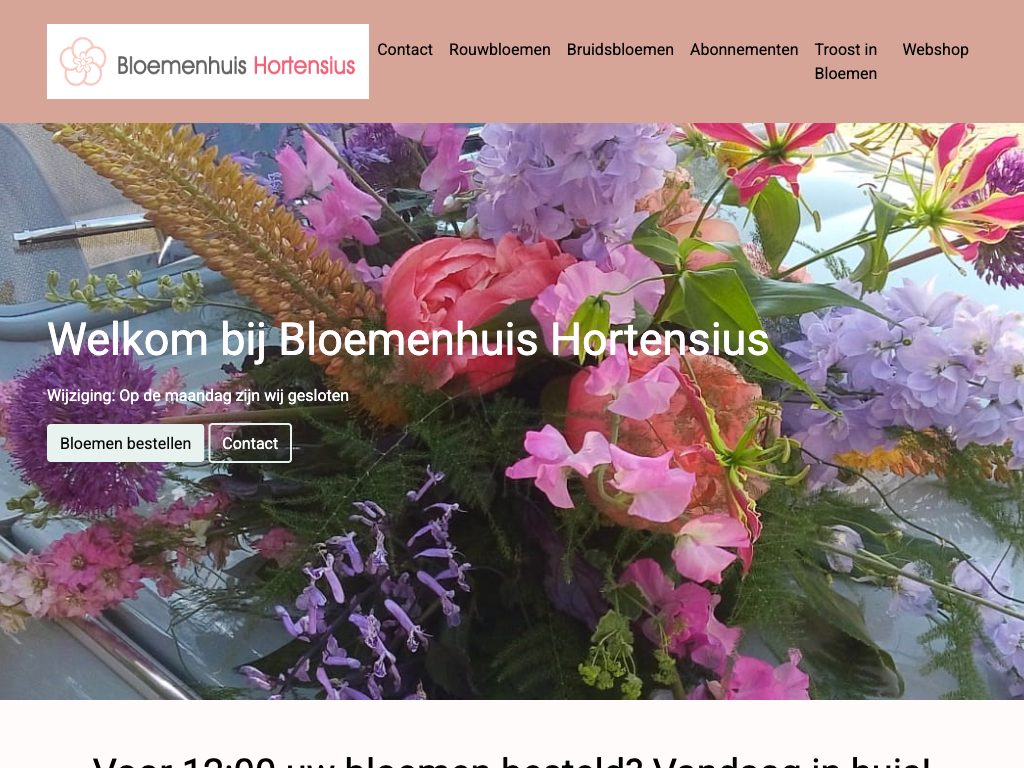Click the Welkom bij Bloemenhuis Hortensius heading
This screenshot has width=1024, height=768.
tap(408, 340)
